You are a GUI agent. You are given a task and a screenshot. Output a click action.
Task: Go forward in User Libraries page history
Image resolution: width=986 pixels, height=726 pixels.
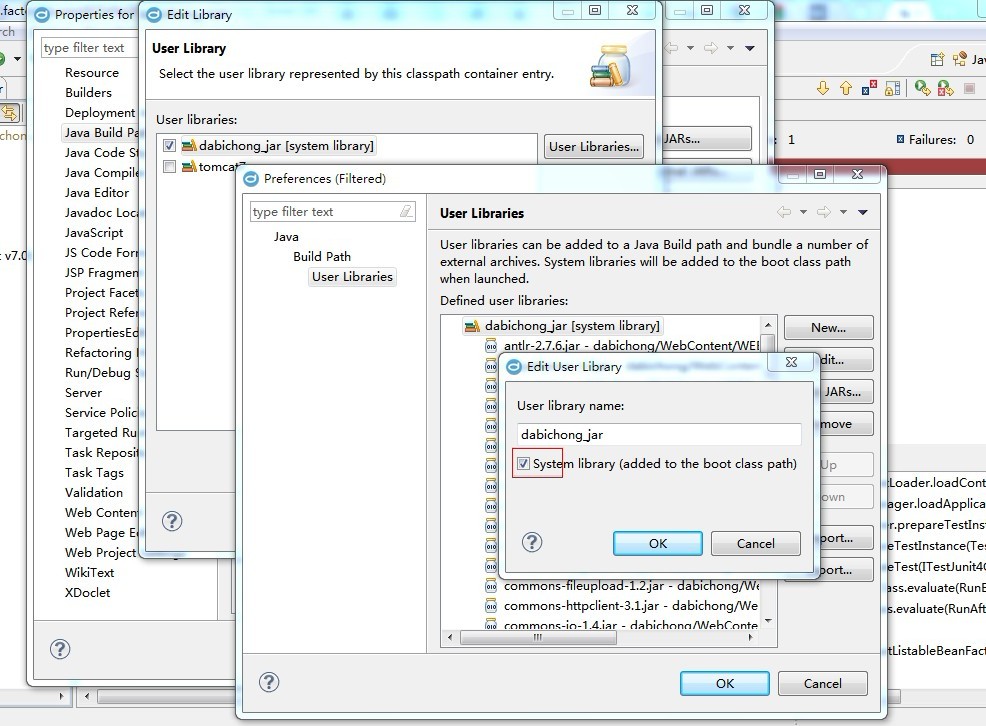(x=824, y=212)
